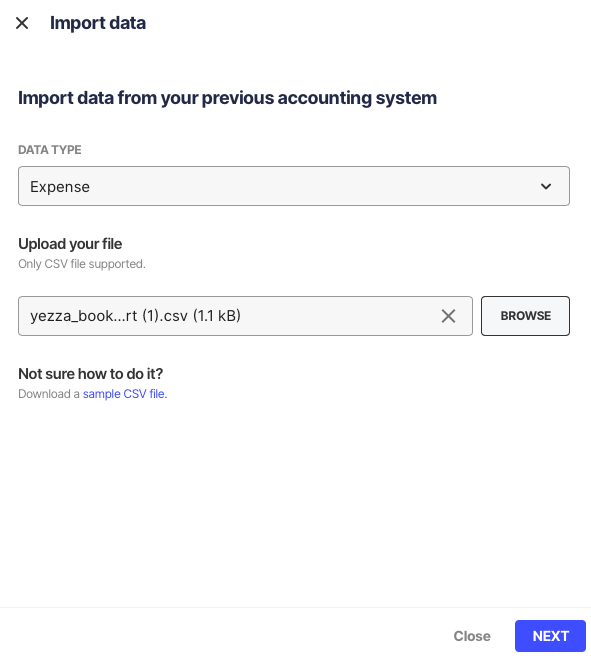Click the (1.1 kB) file size text
Viewport: 591px width, 659px height.
[217, 316]
